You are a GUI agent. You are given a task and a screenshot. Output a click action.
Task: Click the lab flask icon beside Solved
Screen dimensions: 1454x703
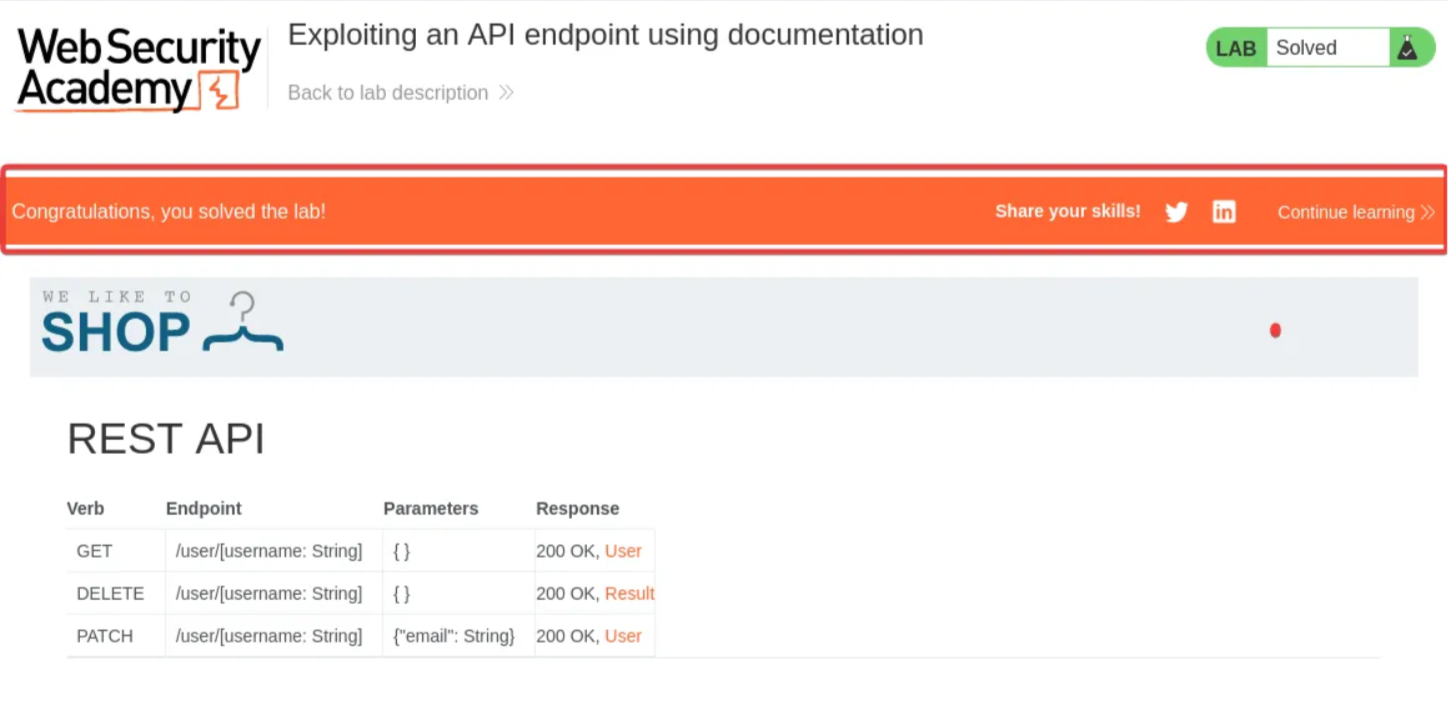pos(1408,47)
